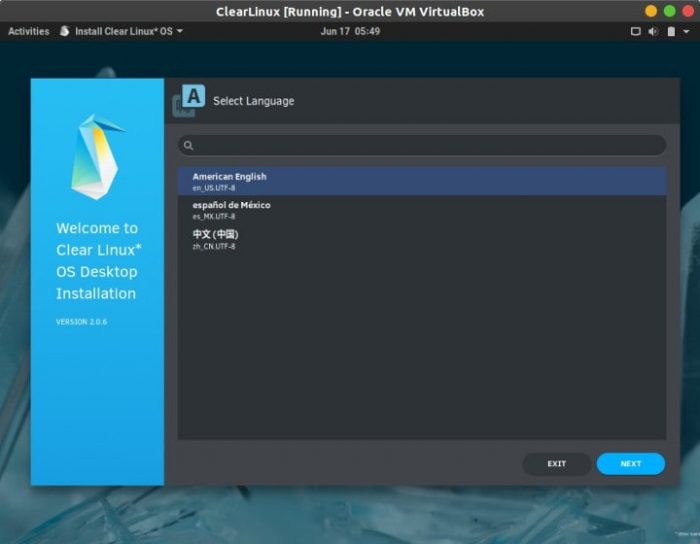Close the VirtualBox window

click(688, 11)
